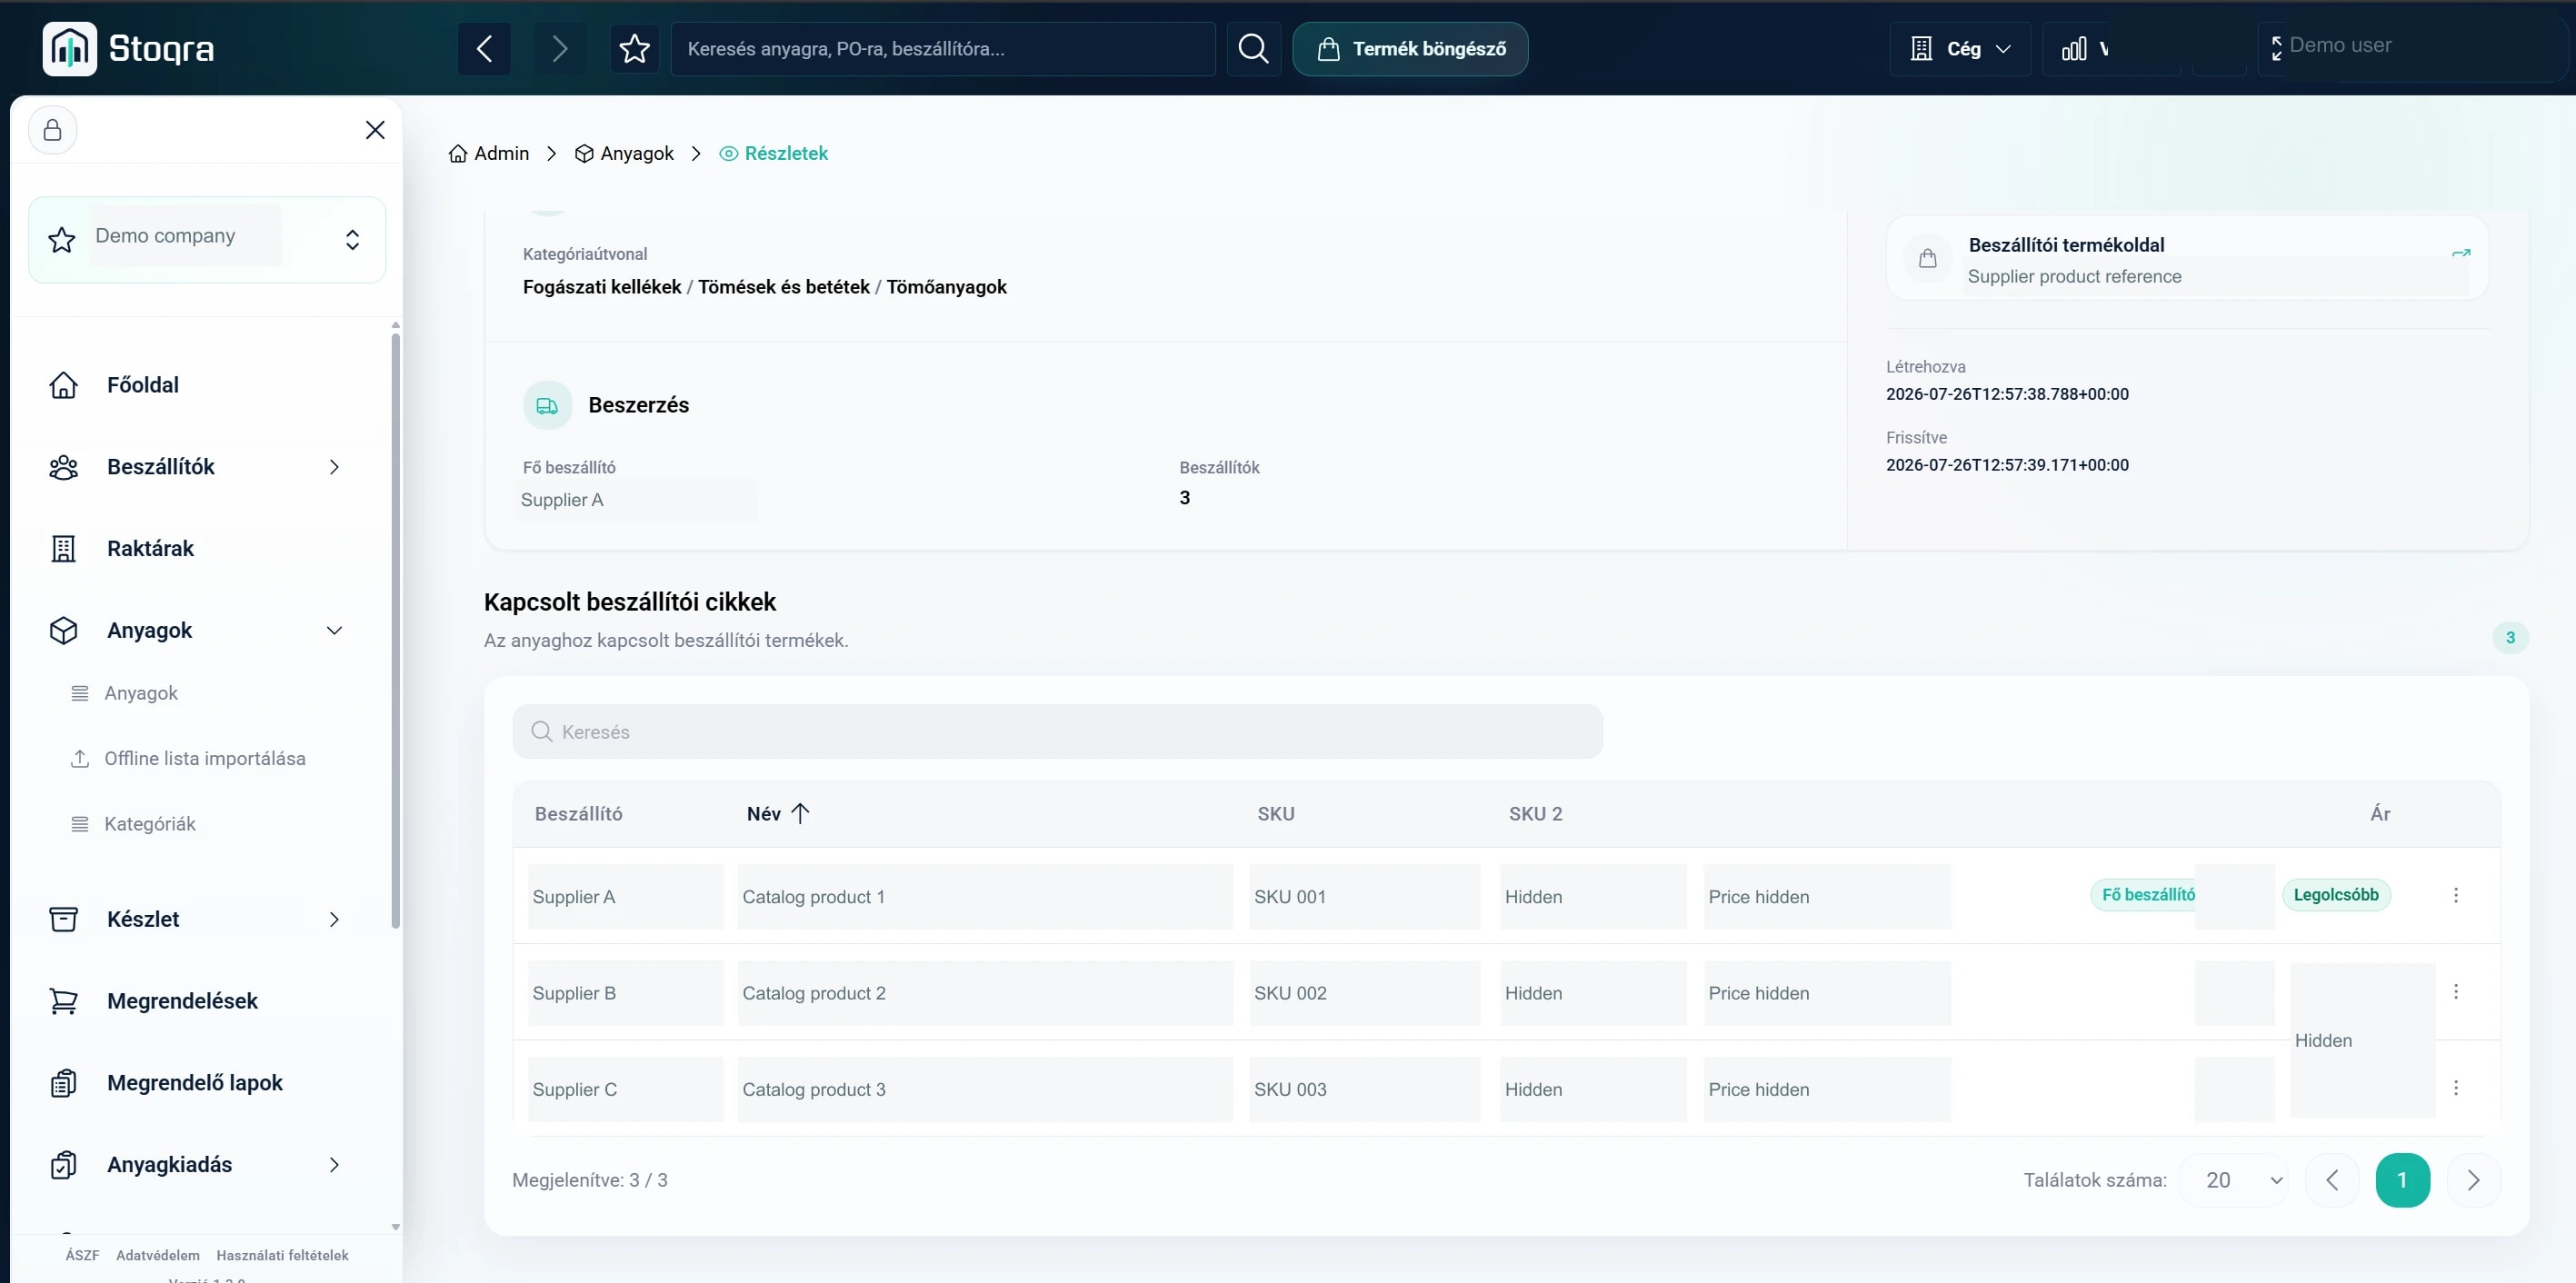The image size is (2576, 1283).
Task: Click the global search input field
Action: tap(943, 48)
